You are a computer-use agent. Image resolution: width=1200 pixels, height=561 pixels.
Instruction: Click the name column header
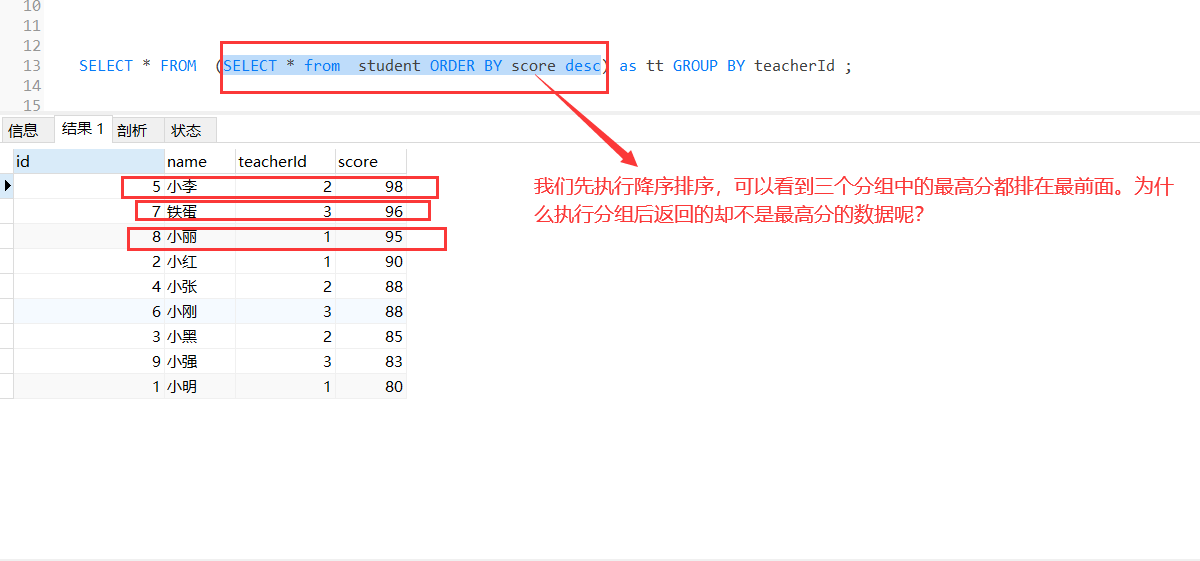point(199,161)
